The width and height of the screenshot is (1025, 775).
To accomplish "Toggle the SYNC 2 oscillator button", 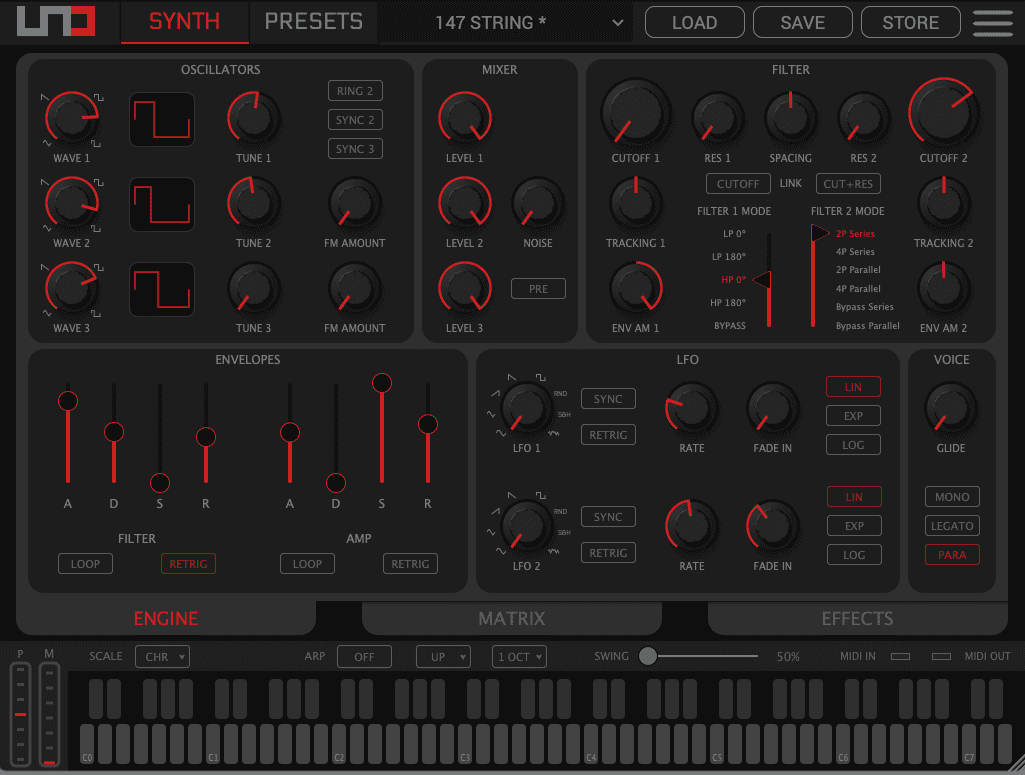I will [x=355, y=120].
